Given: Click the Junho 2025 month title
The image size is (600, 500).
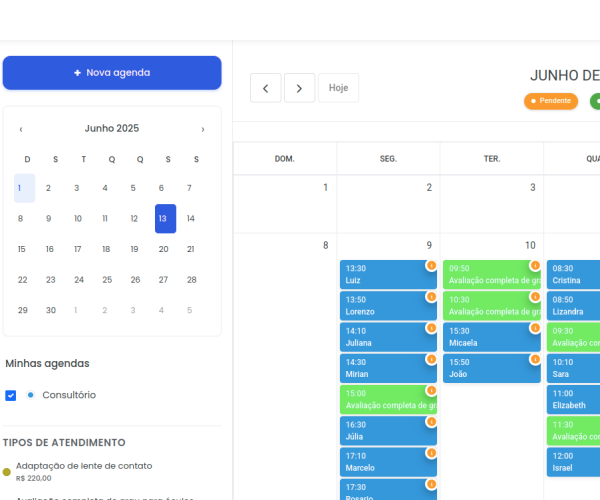Looking at the screenshot, I should click(x=112, y=128).
